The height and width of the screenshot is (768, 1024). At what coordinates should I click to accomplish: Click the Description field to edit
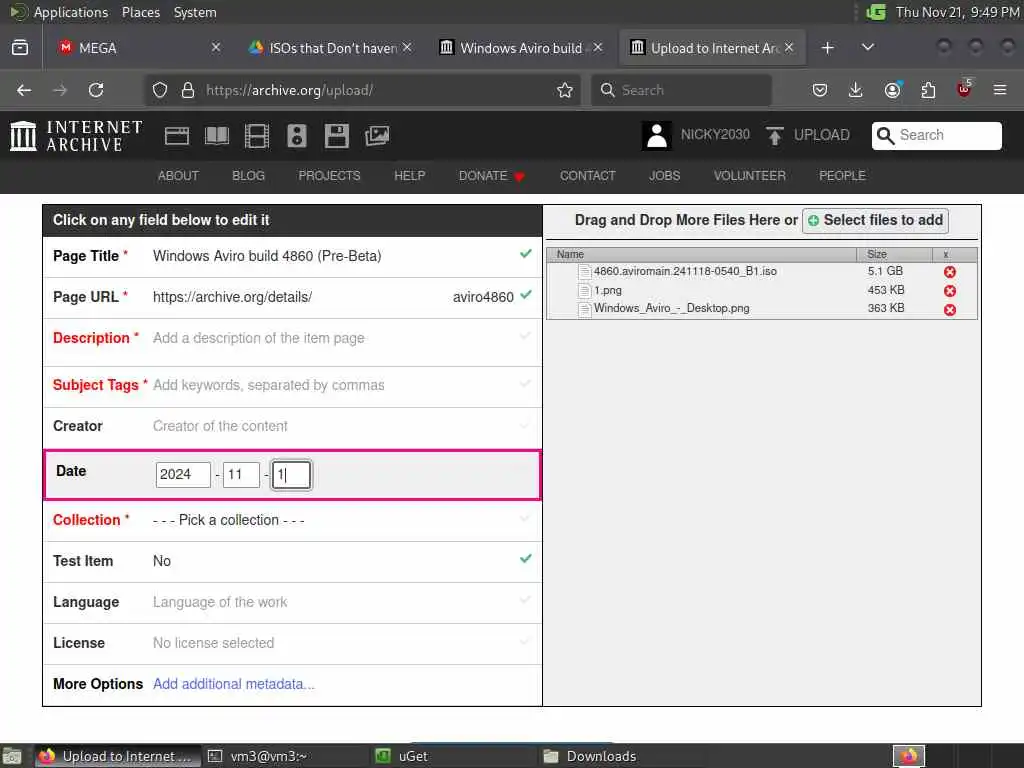[x=293, y=342]
